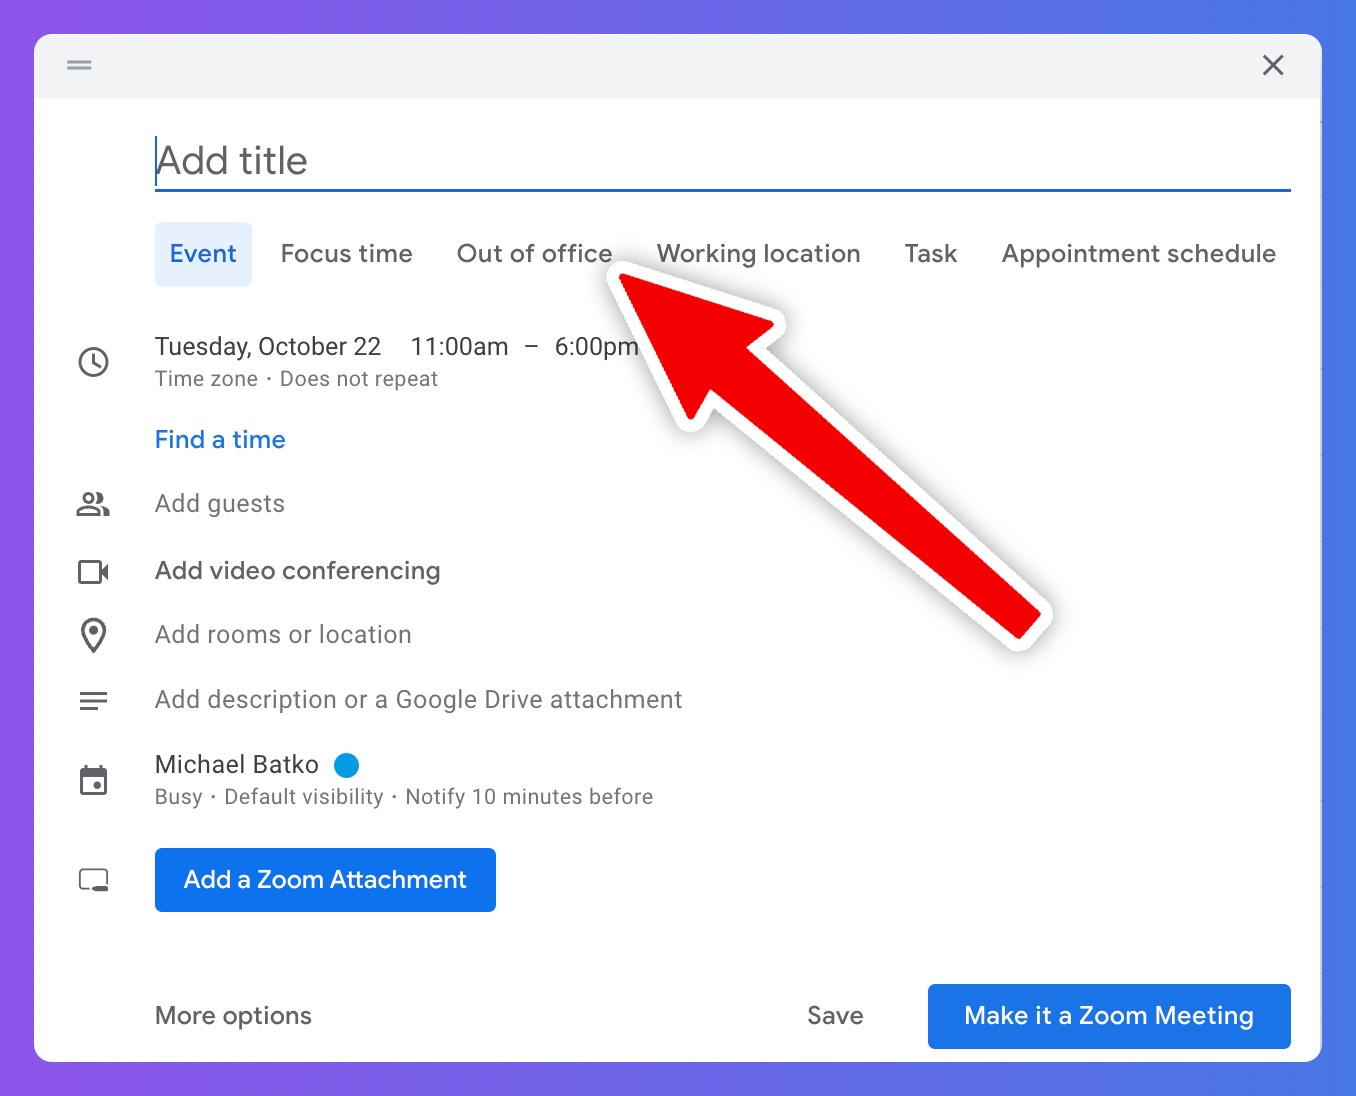Open the 6:00pm end time picker
1356x1096 pixels.
(596, 347)
